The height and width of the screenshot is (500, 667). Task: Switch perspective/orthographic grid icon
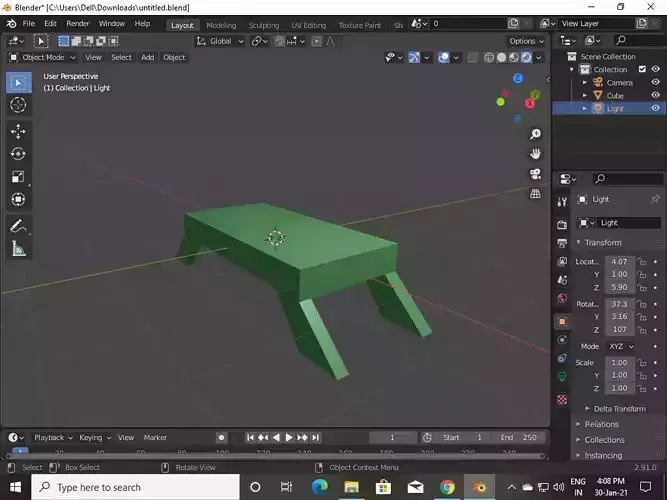[x=535, y=194]
